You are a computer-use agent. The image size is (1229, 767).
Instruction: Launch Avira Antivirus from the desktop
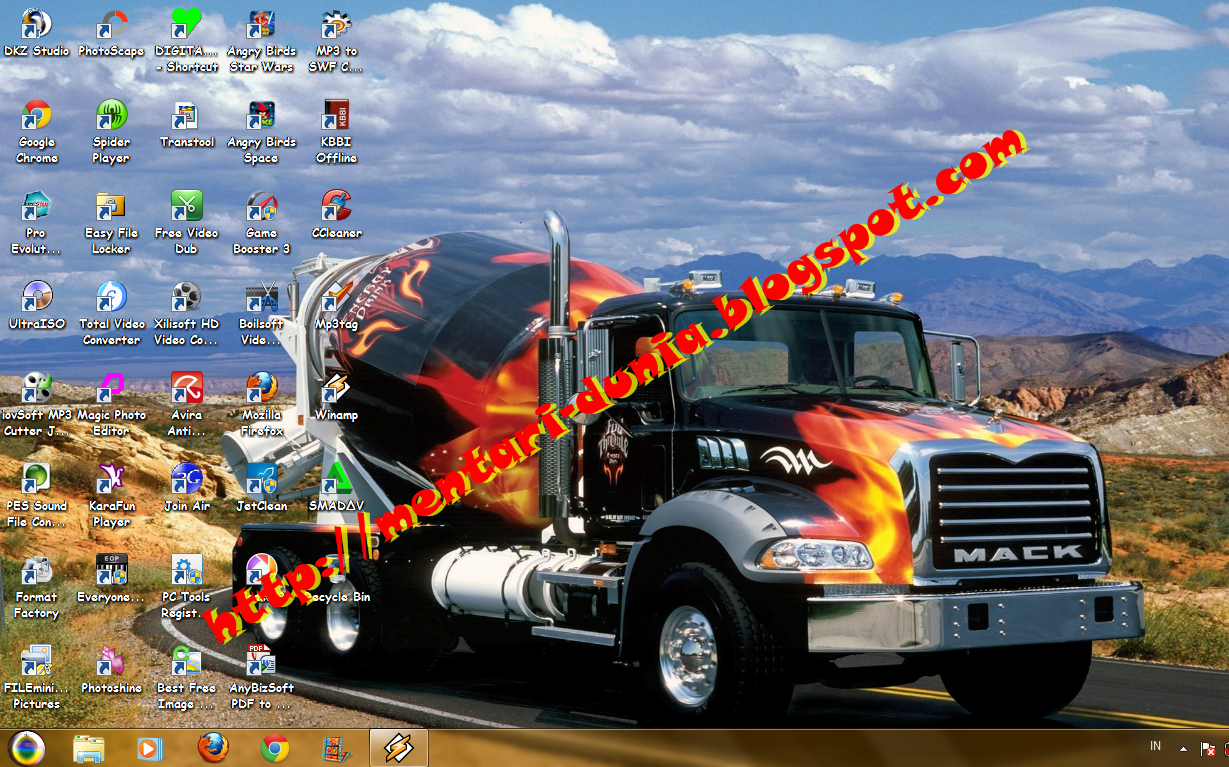186,404
